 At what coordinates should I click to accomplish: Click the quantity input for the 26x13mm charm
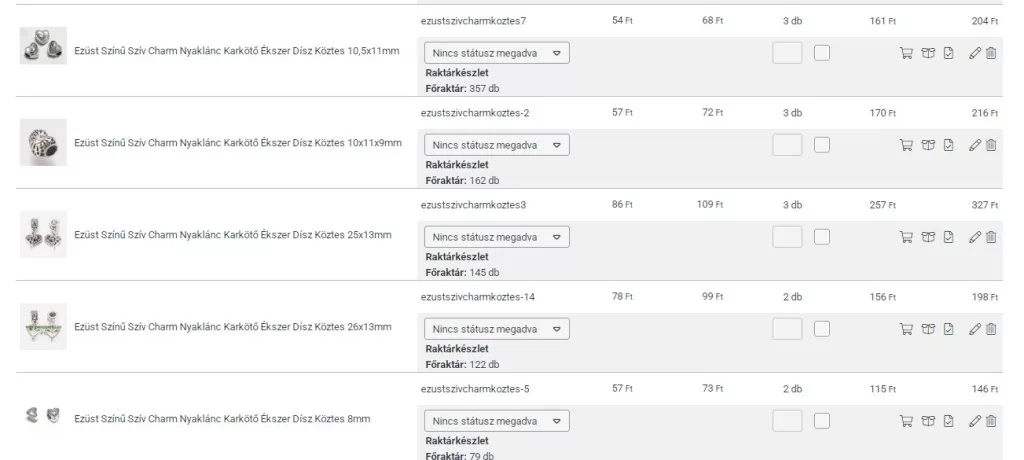click(787, 329)
